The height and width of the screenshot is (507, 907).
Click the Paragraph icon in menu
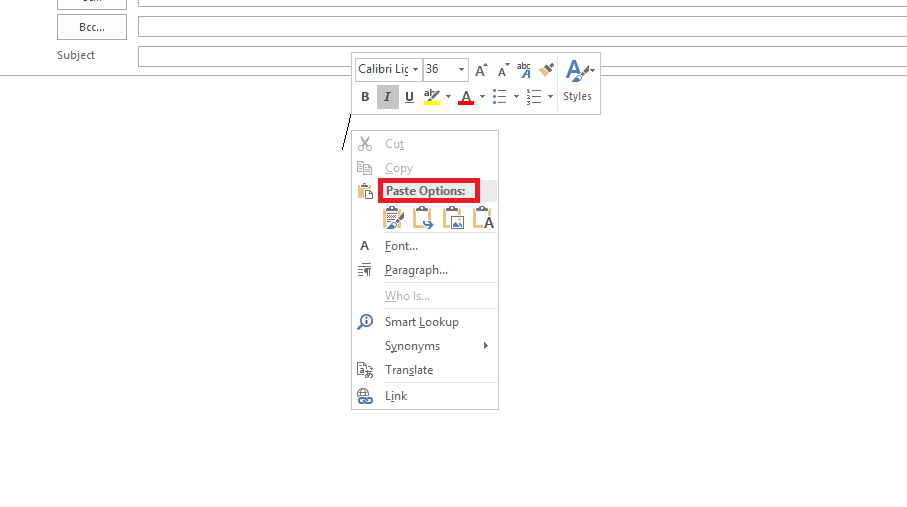(x=364, y=270)
